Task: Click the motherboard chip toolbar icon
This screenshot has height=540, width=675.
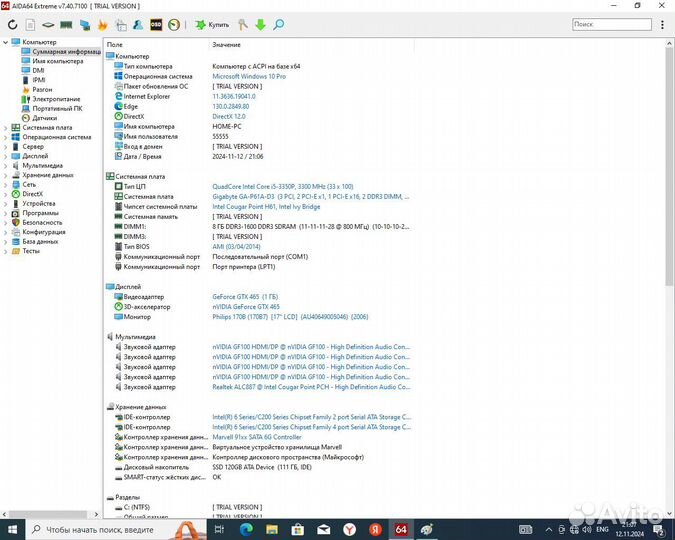Action: (x=48, y=25)
